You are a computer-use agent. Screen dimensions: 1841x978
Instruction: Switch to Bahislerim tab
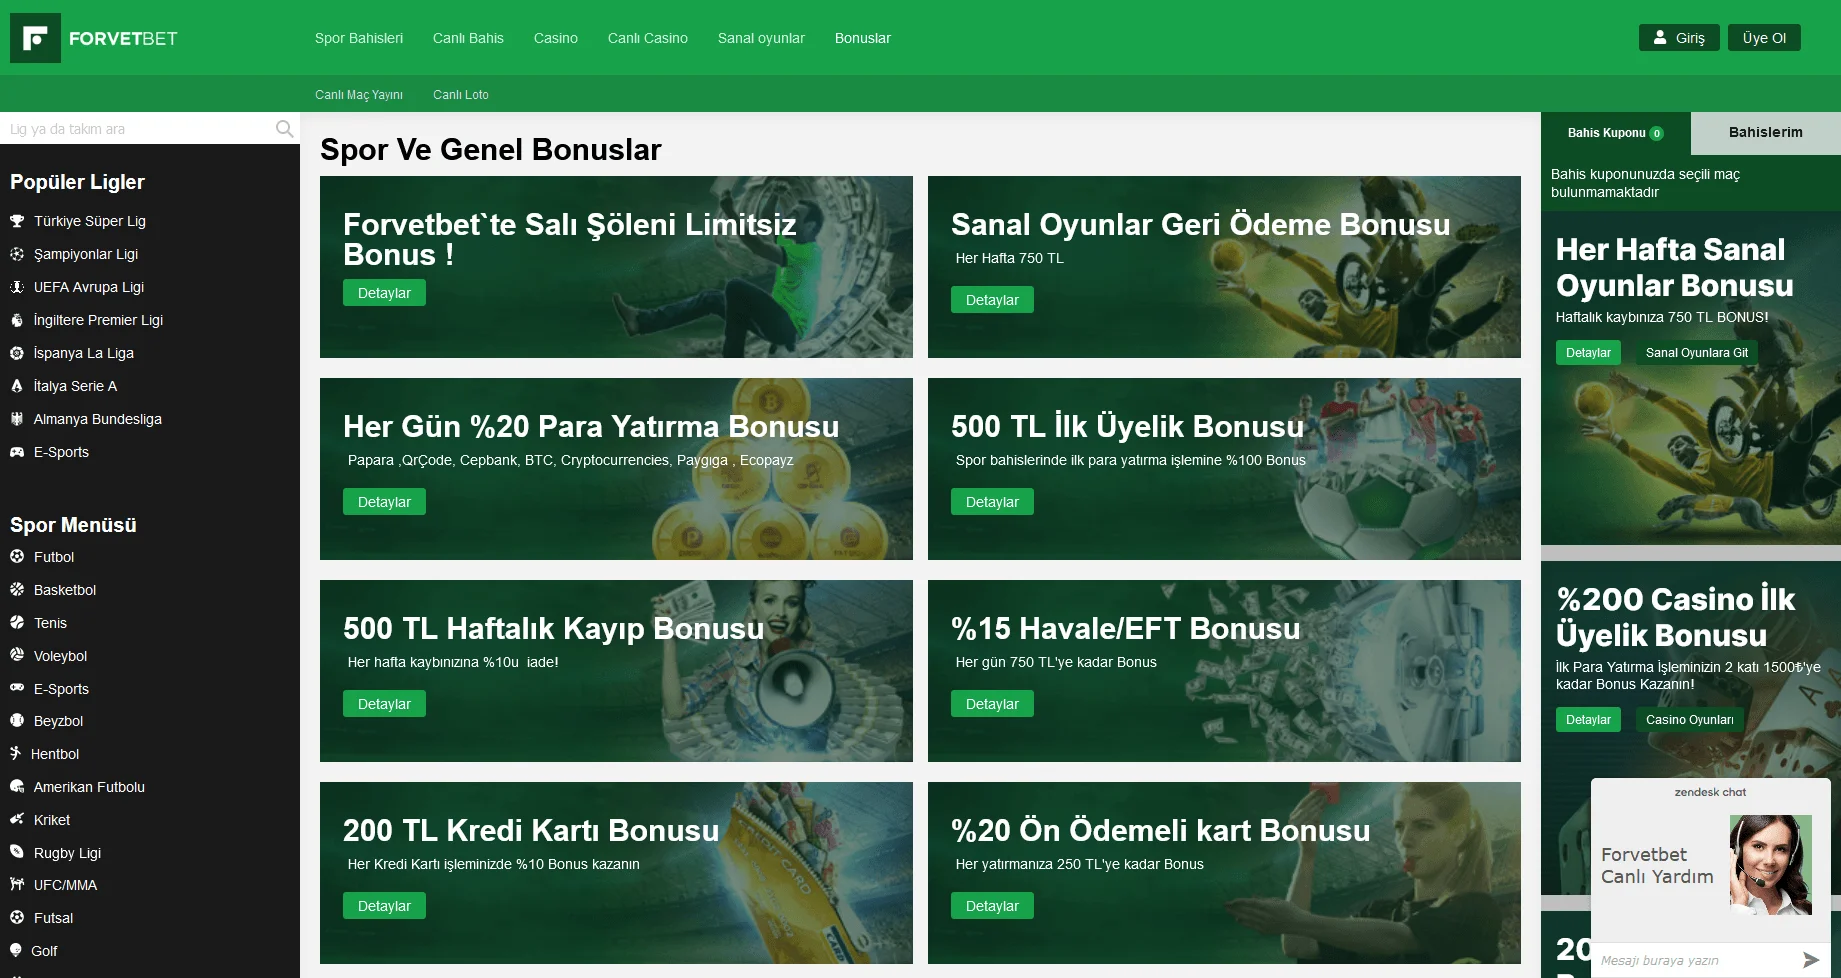[x=1766, y=133]
